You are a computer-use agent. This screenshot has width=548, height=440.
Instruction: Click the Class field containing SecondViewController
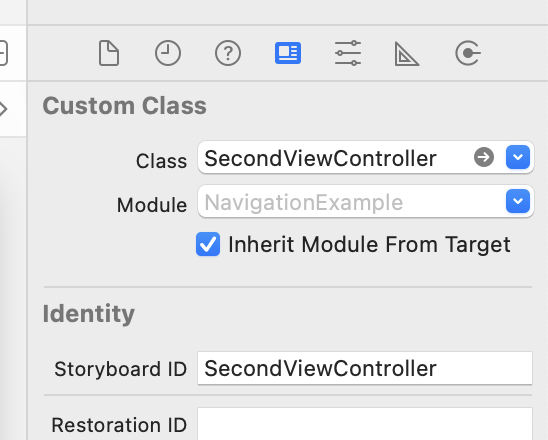coord(366,157)
